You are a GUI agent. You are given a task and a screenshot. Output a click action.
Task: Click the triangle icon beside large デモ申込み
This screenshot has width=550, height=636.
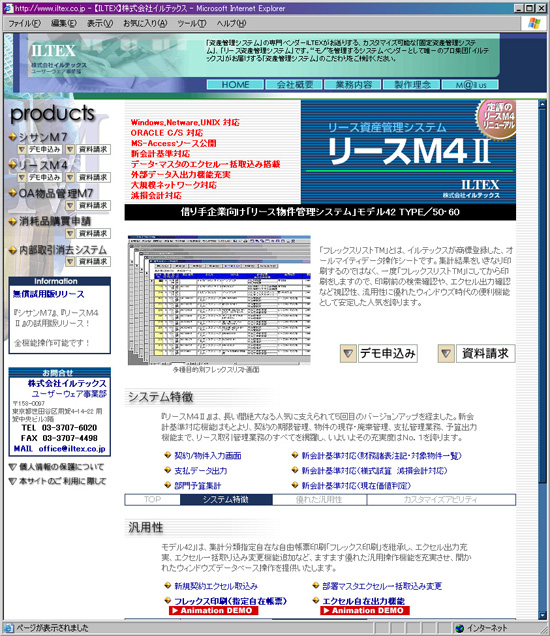pos(348,353)
